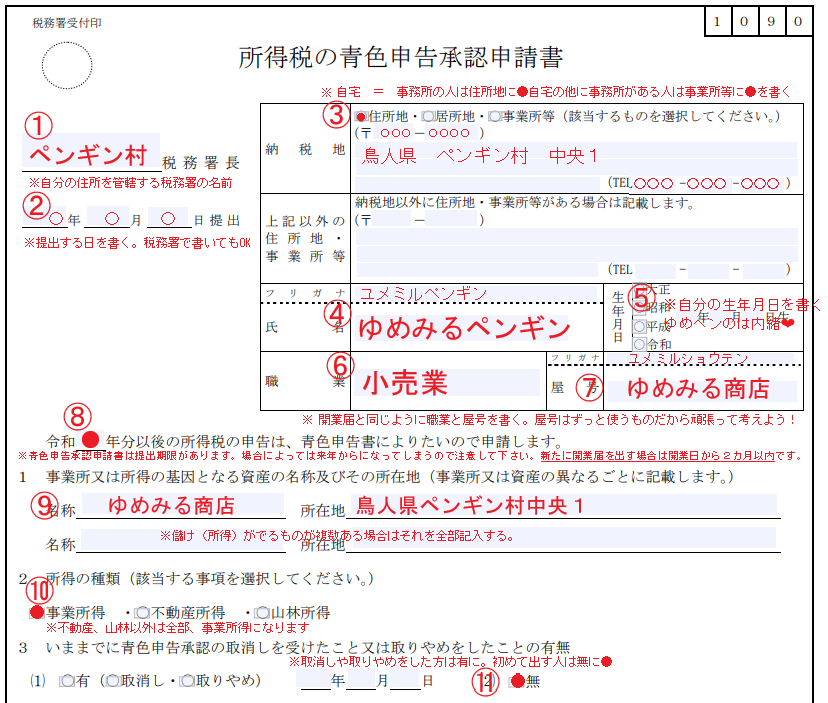The height and width of the screenshot is (703, 828).
Task: Select the 住所地 radio button
Action: tap(361, 117)
